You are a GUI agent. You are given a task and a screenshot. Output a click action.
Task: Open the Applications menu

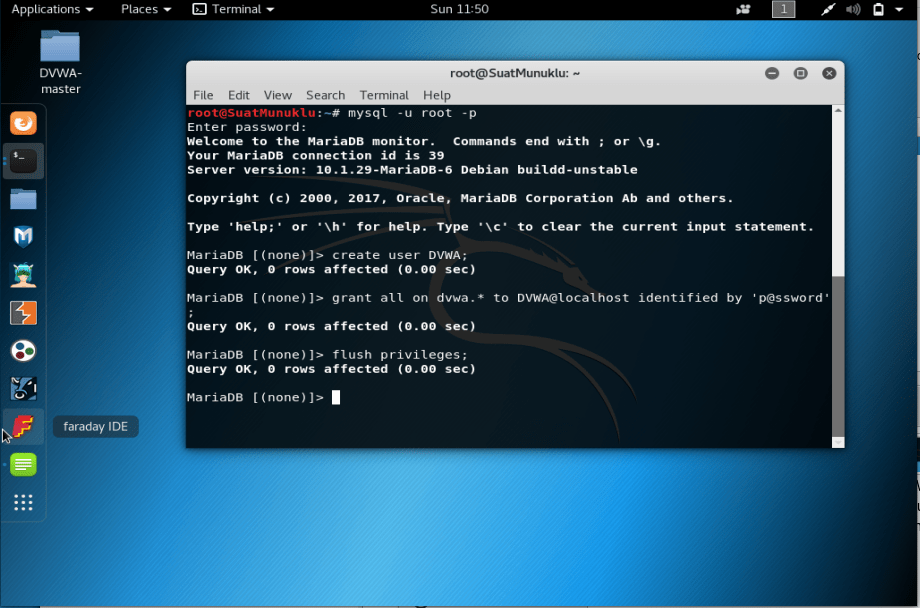pyautogui.click(x=52, y=9)
